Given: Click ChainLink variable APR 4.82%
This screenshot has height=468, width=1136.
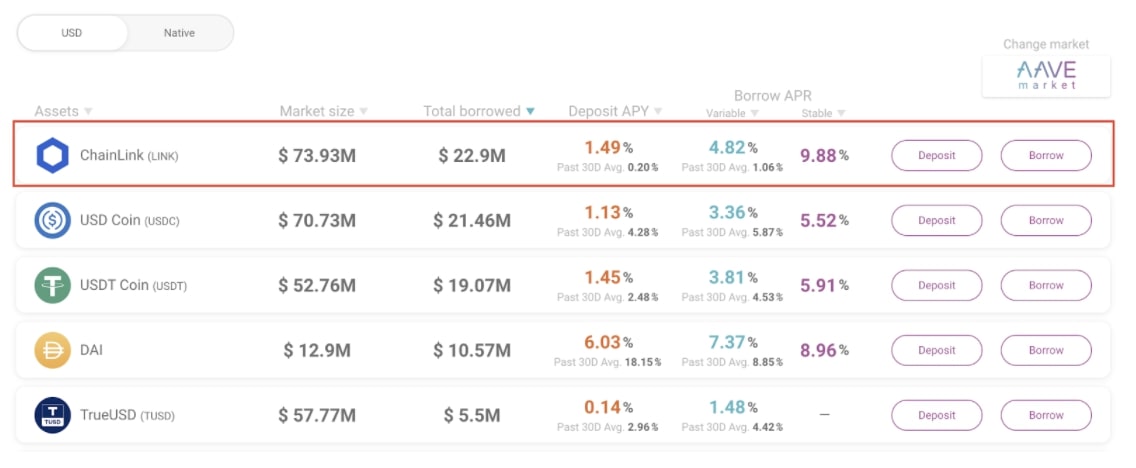Looking at the screenshot, I should pyautogui.click(x=733, y=148).
